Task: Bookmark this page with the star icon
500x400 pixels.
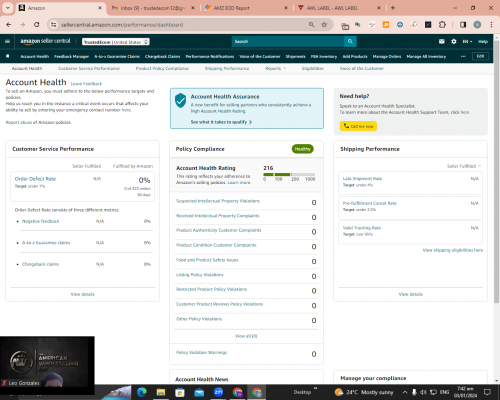Action: (x=324, y=25)
